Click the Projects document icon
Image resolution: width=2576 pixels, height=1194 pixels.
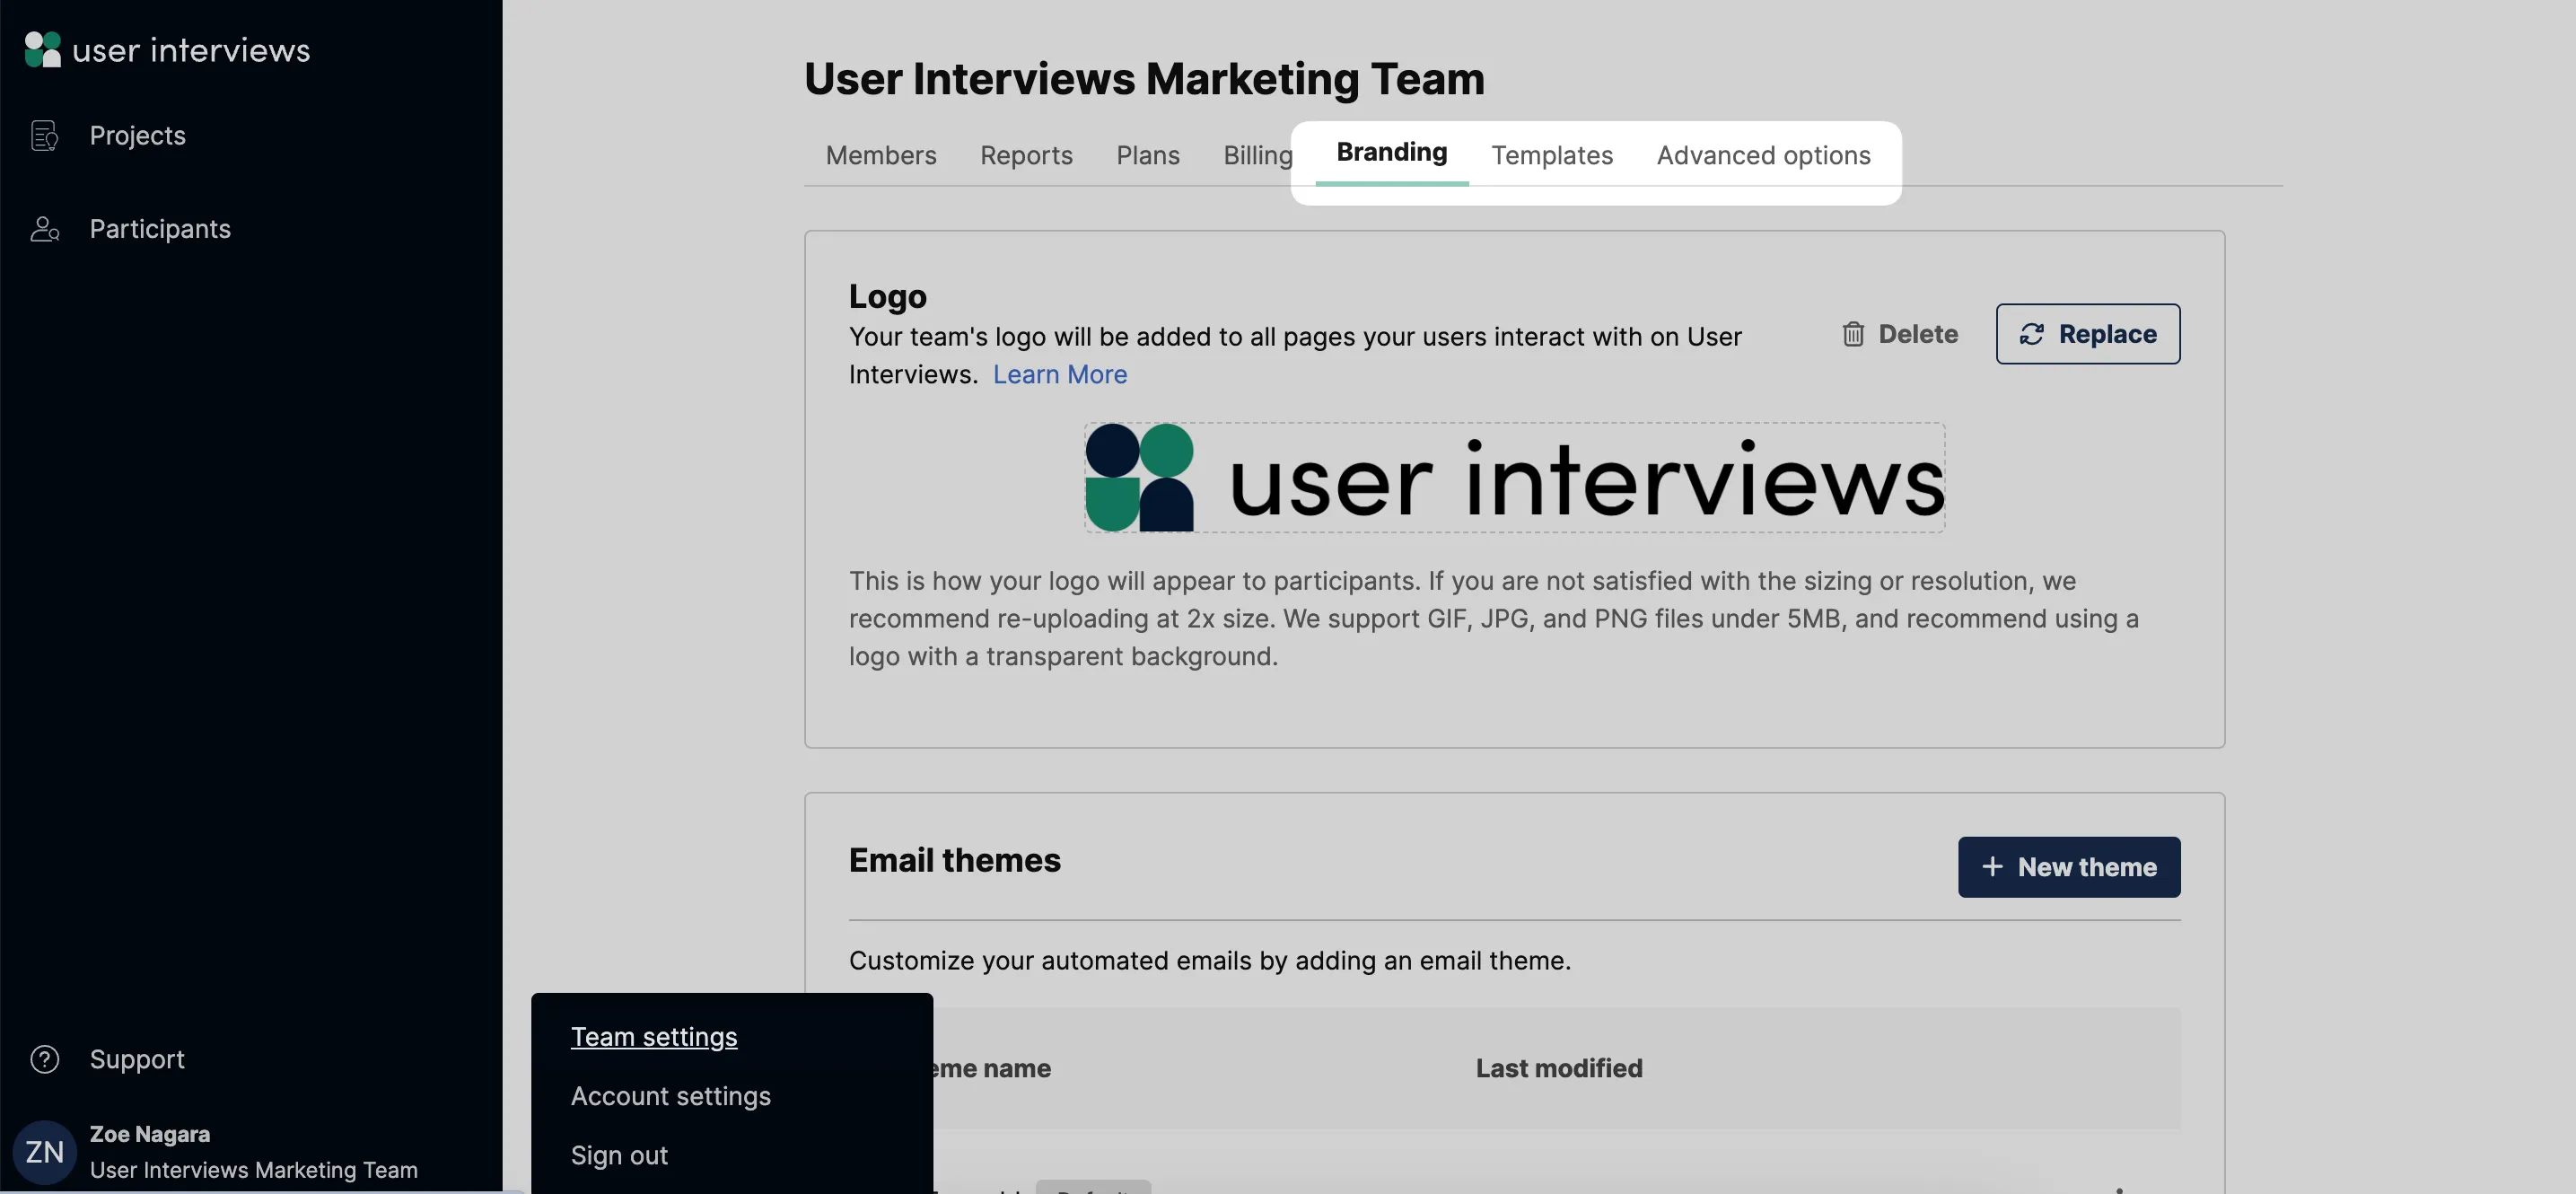44,135
